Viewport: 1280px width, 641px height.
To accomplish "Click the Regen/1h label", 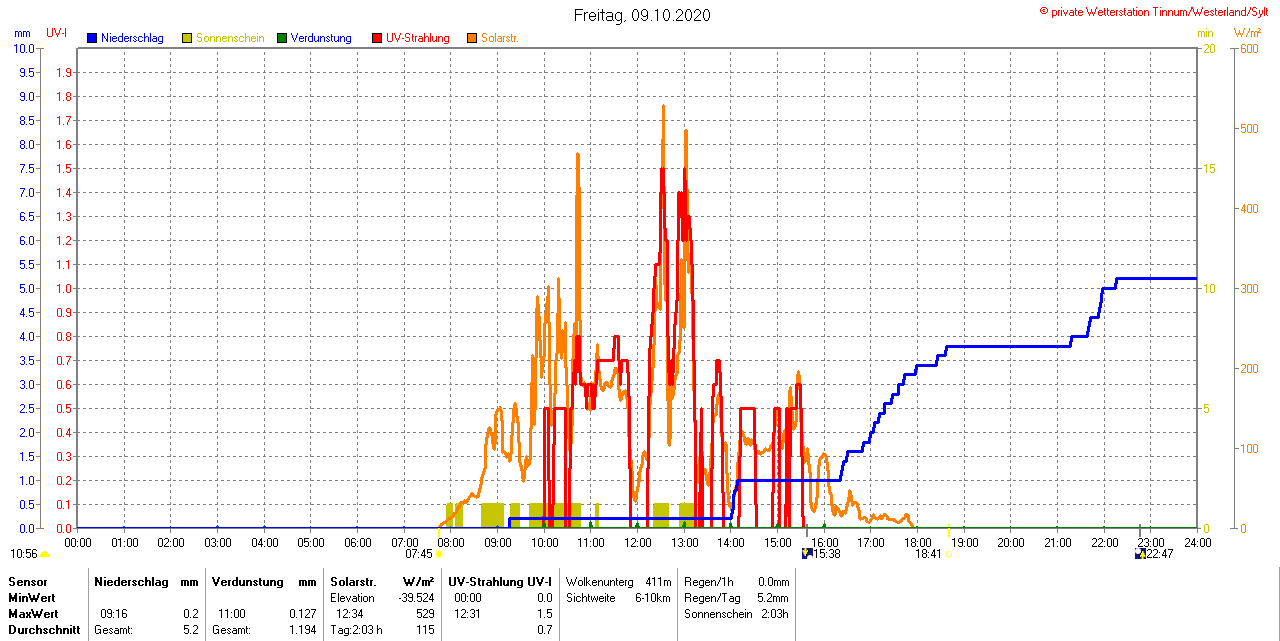I will [709, 582].
